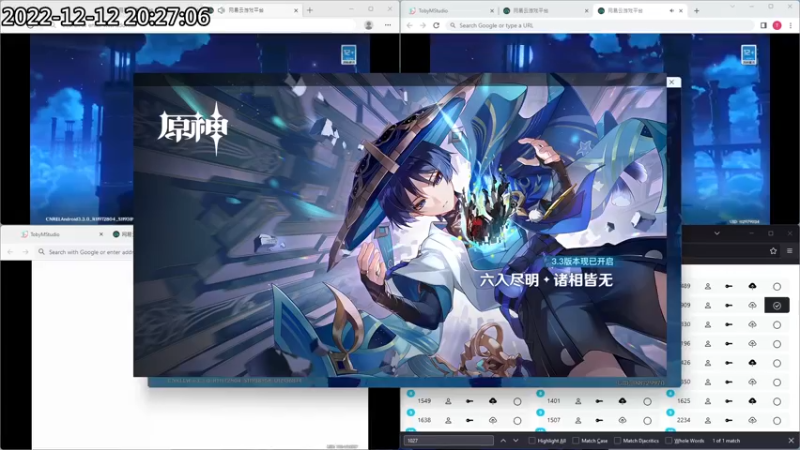Screen dimensions: 800x450
Task: Go back in the Chrome window
Action: tap(410, 25)
